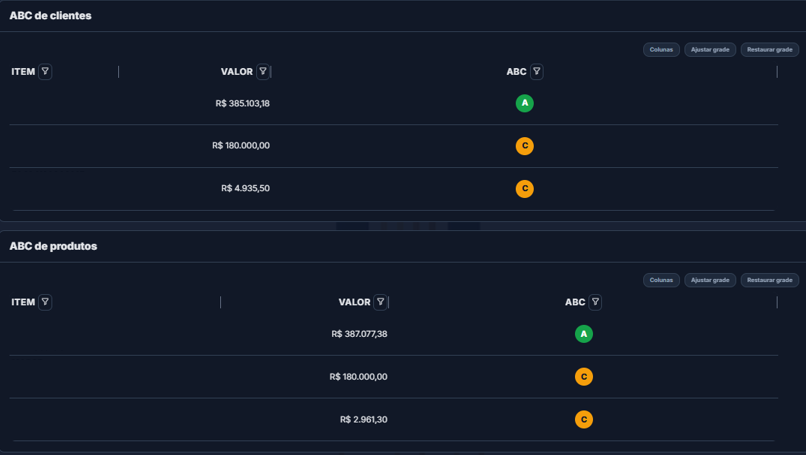
Task: Click Colunas button in ABC de produtos
Action: click(661, 280)
